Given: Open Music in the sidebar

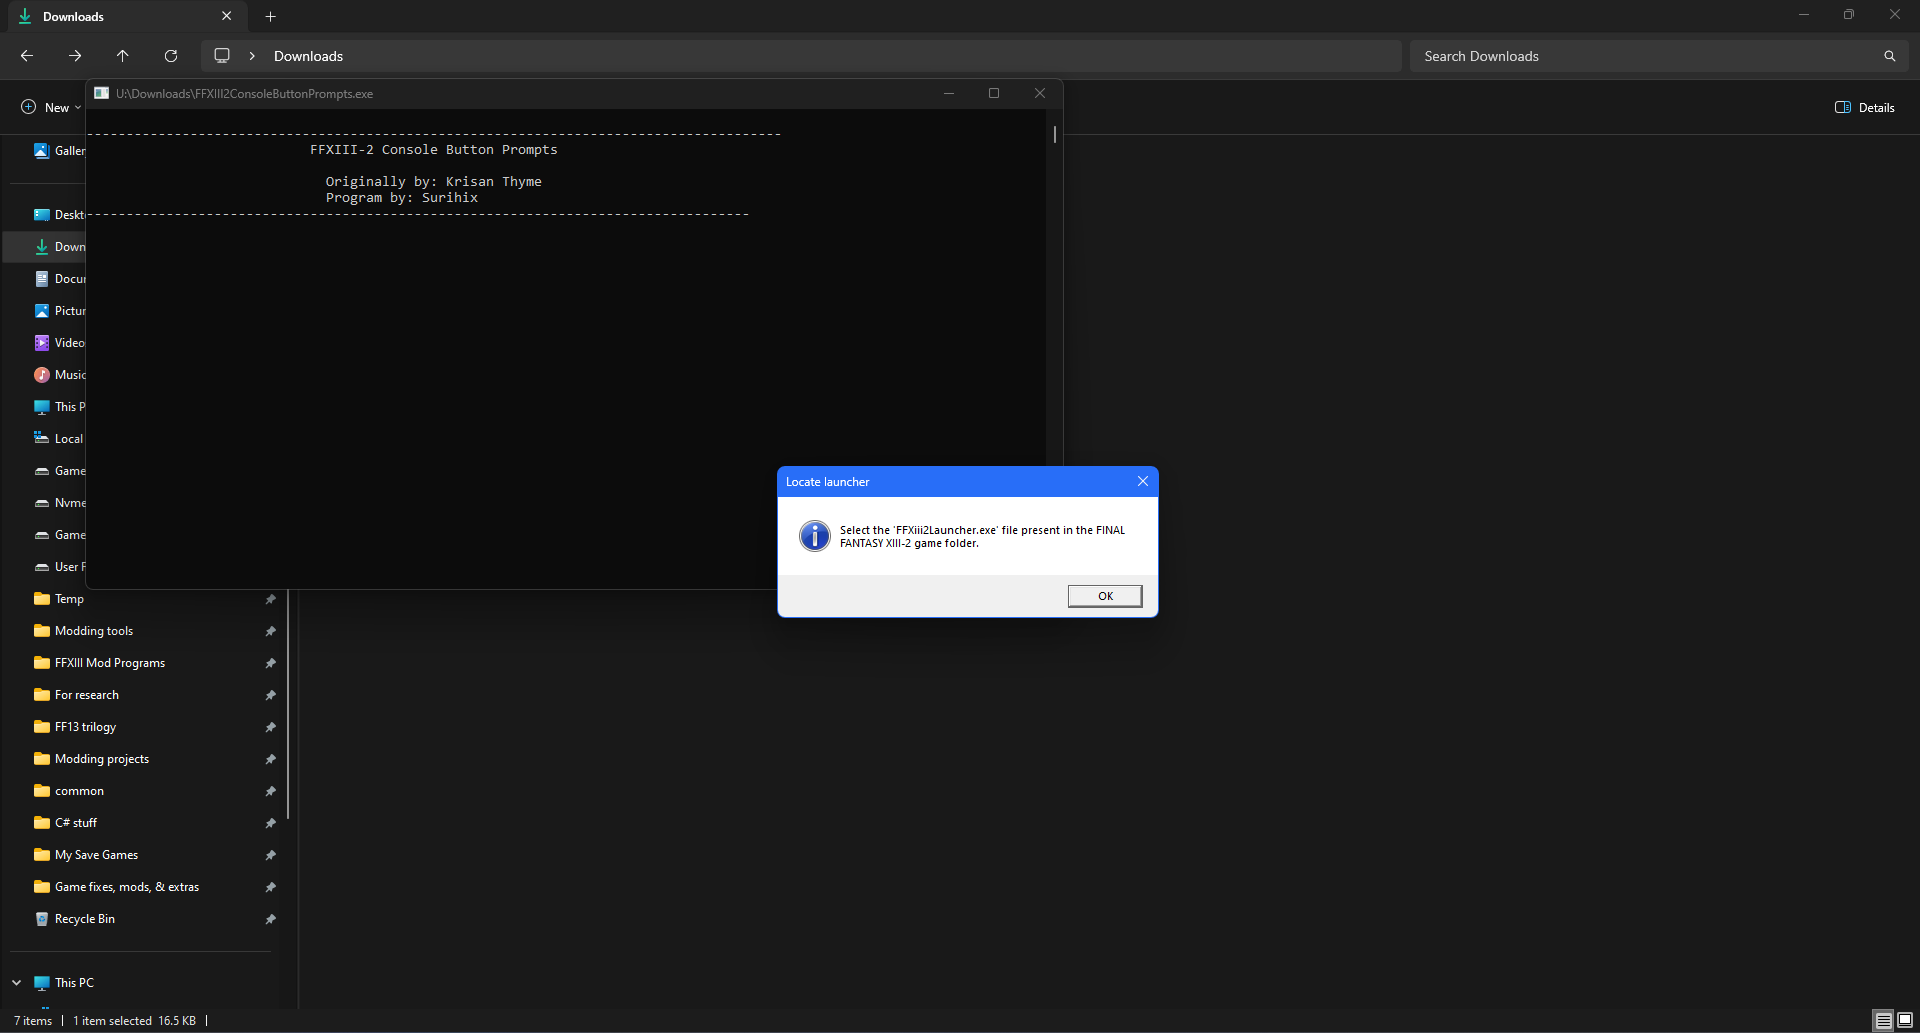Looking at the screenshot, I should [59, 375].
